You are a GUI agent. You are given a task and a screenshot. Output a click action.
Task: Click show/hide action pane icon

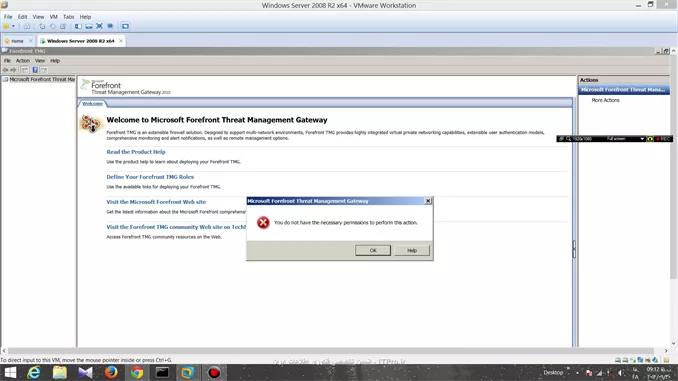pyautogui.click(x=44, y=70)
